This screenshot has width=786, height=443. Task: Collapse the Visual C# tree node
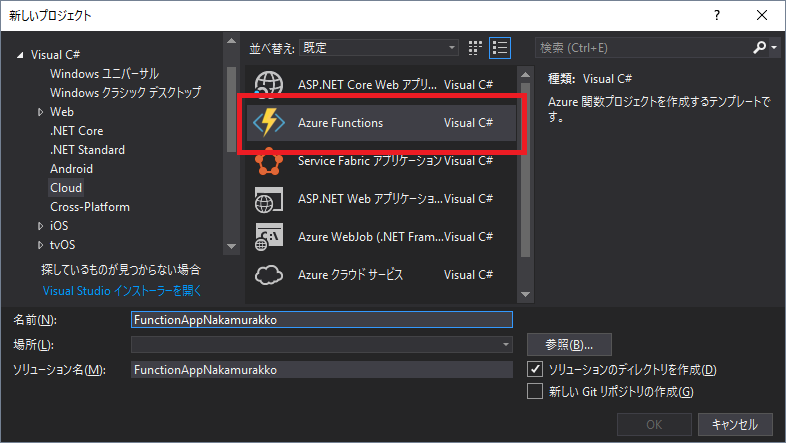[x=20, y=55]
